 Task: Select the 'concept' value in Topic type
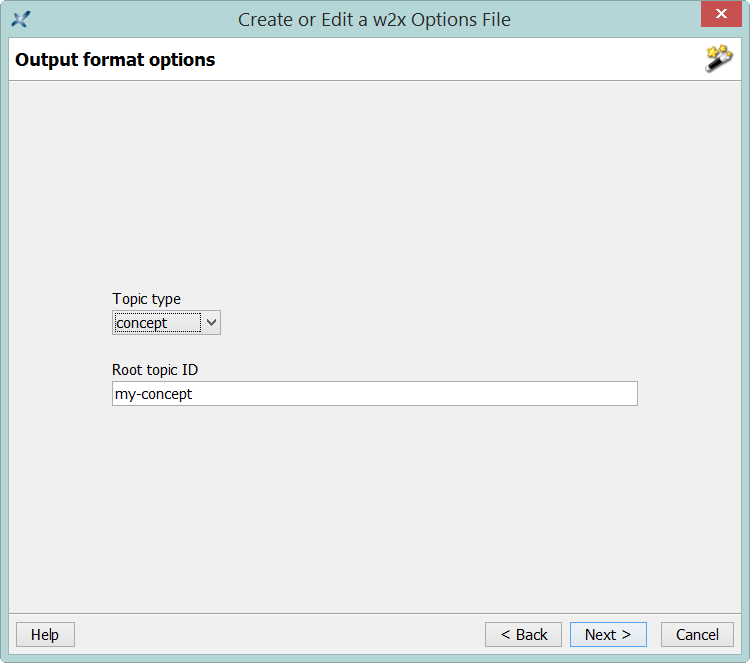[142, 323]
